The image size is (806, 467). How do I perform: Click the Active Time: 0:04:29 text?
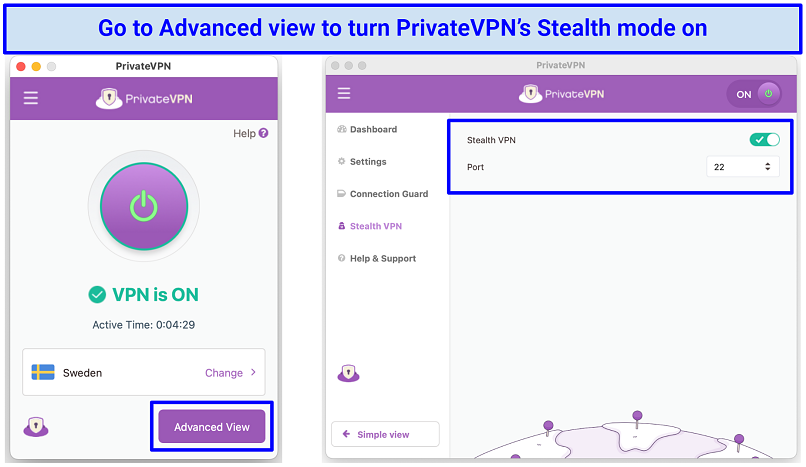(143, 325)
